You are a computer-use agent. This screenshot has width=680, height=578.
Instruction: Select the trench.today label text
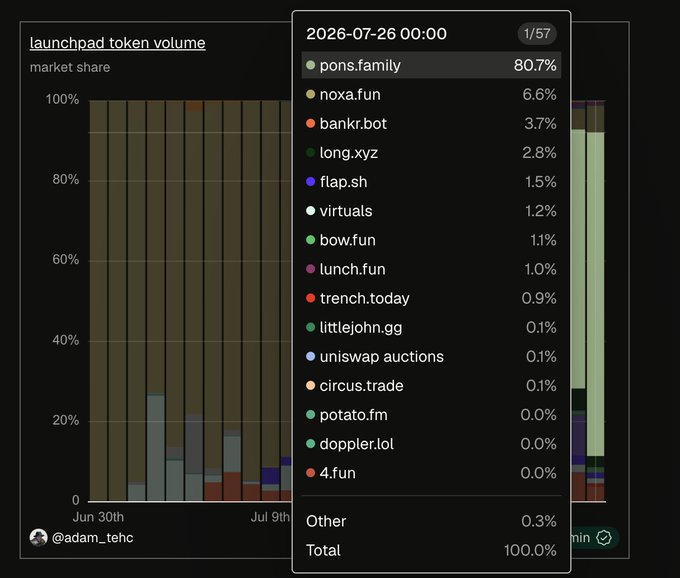coord(365,298)
